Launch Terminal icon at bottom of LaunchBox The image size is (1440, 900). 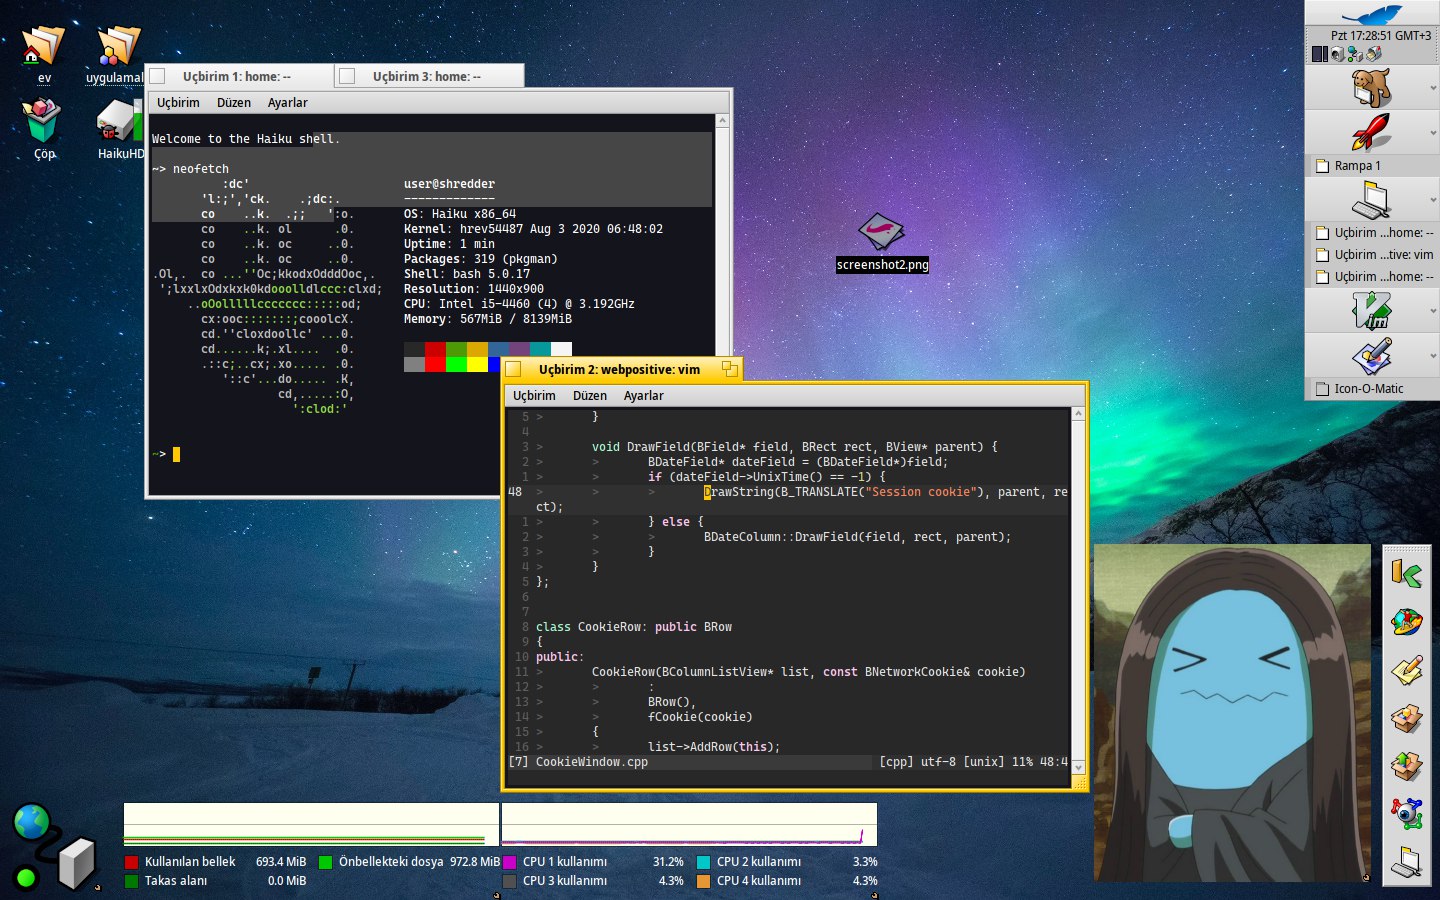pos(1406,861)
